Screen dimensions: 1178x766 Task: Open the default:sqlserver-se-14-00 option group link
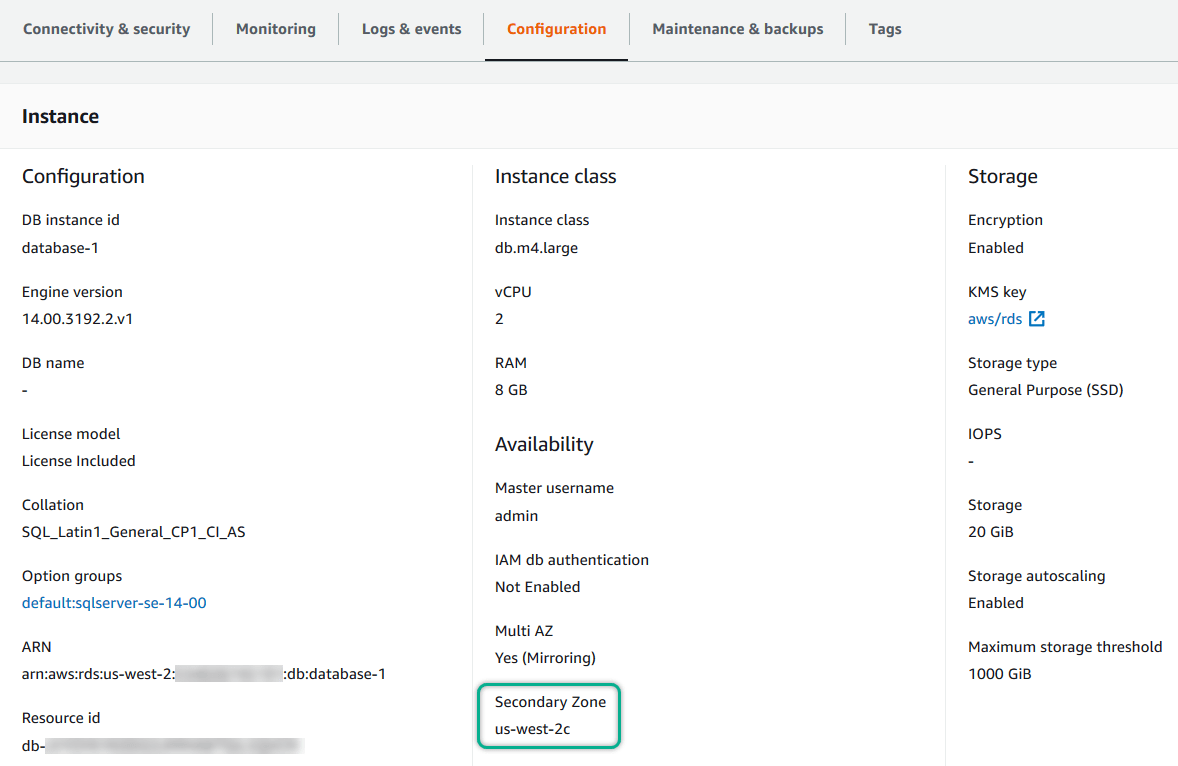coord(113,603)
